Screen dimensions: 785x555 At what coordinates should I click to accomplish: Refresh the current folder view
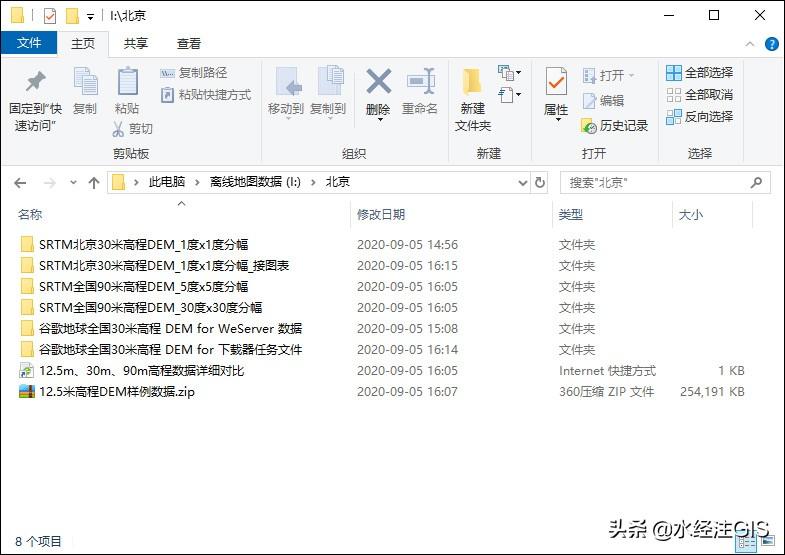[x=540, y=183]
